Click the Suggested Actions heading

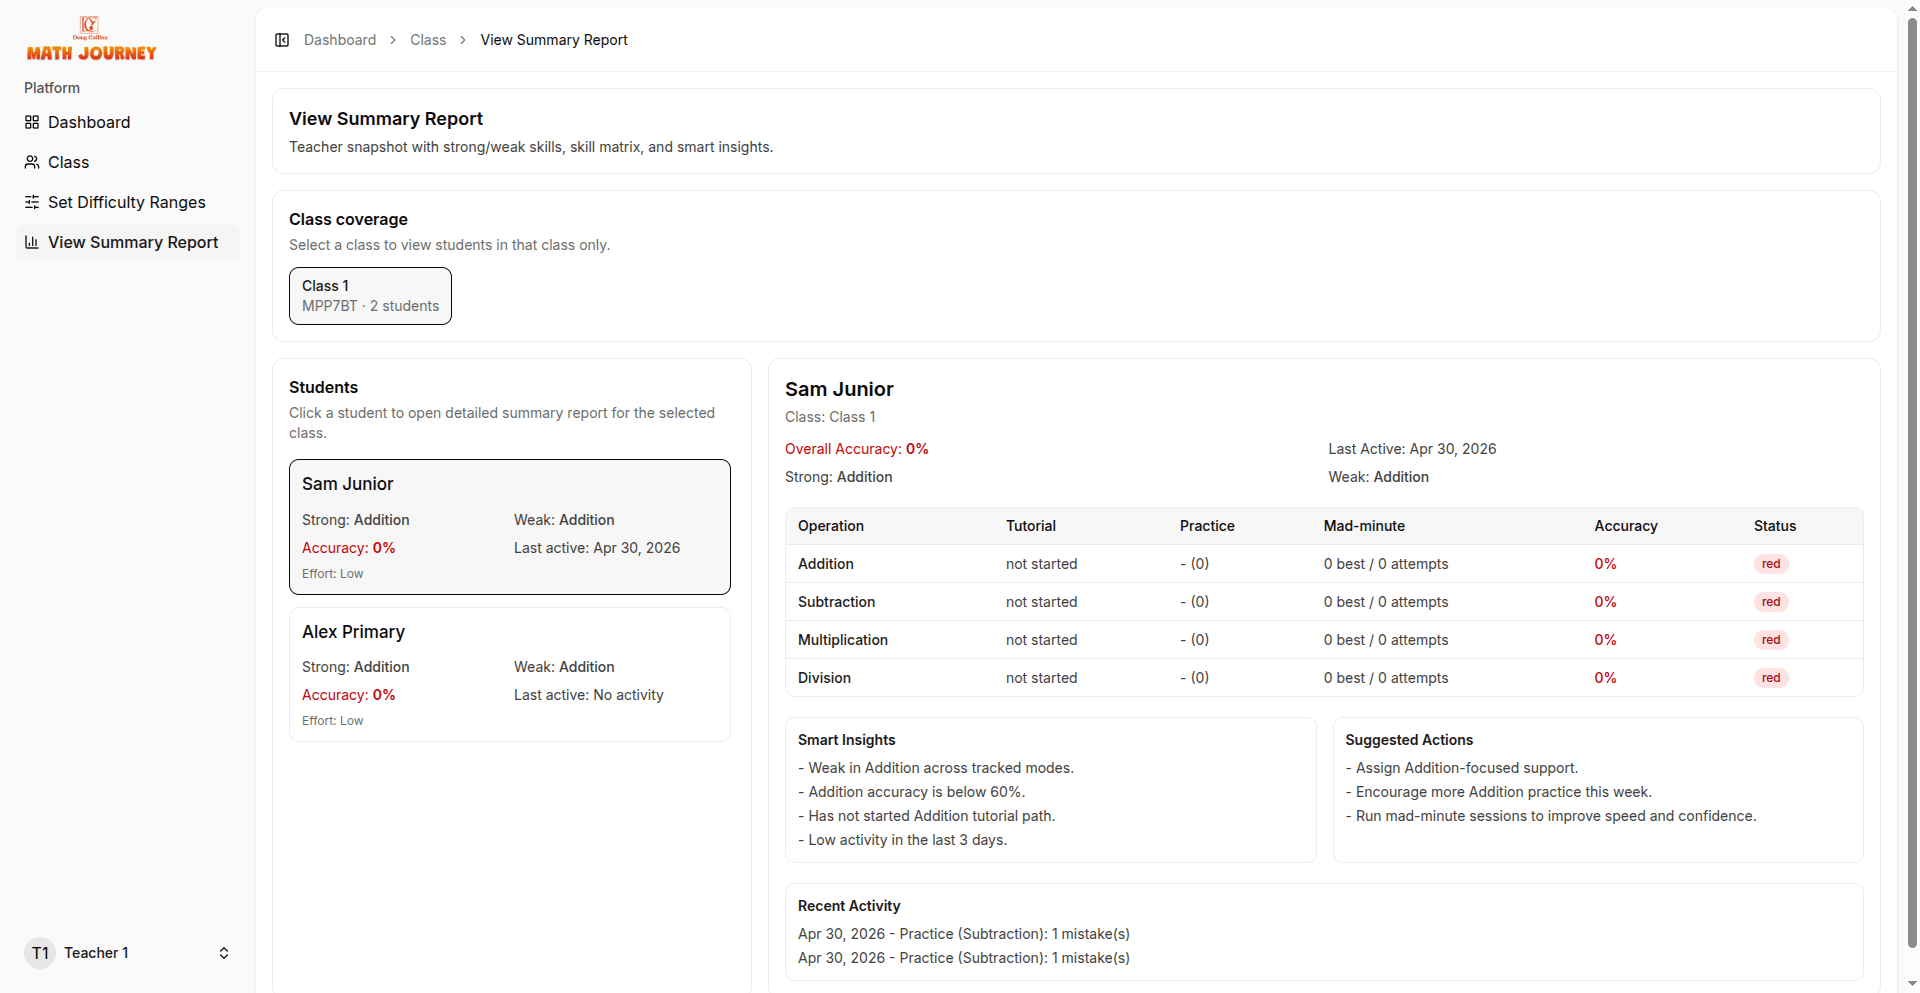(x=1409, y=740)
